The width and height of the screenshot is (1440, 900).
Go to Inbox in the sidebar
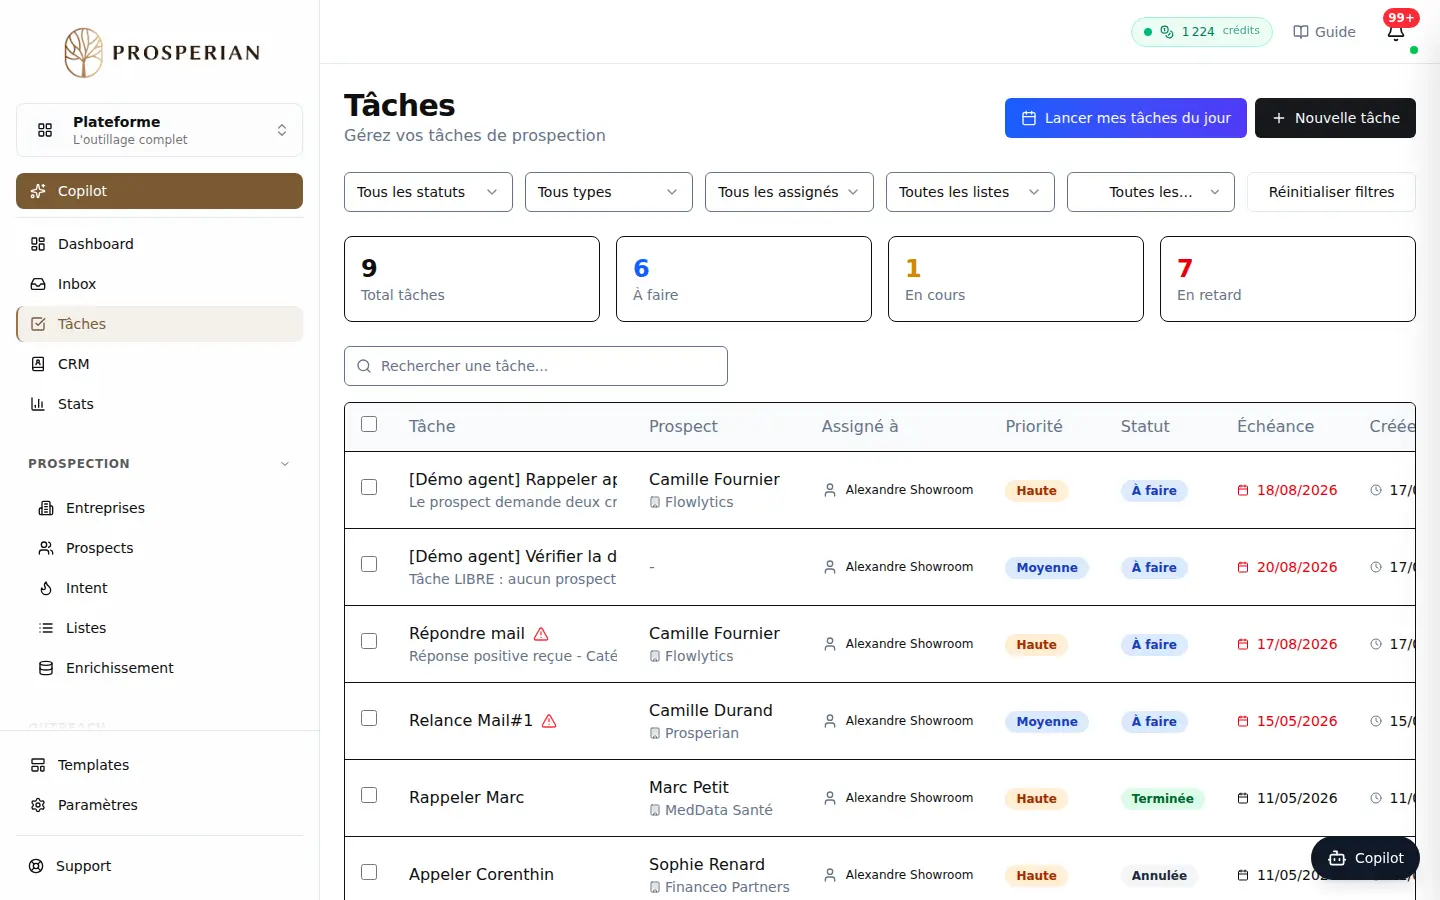click(x=159, y=284)
